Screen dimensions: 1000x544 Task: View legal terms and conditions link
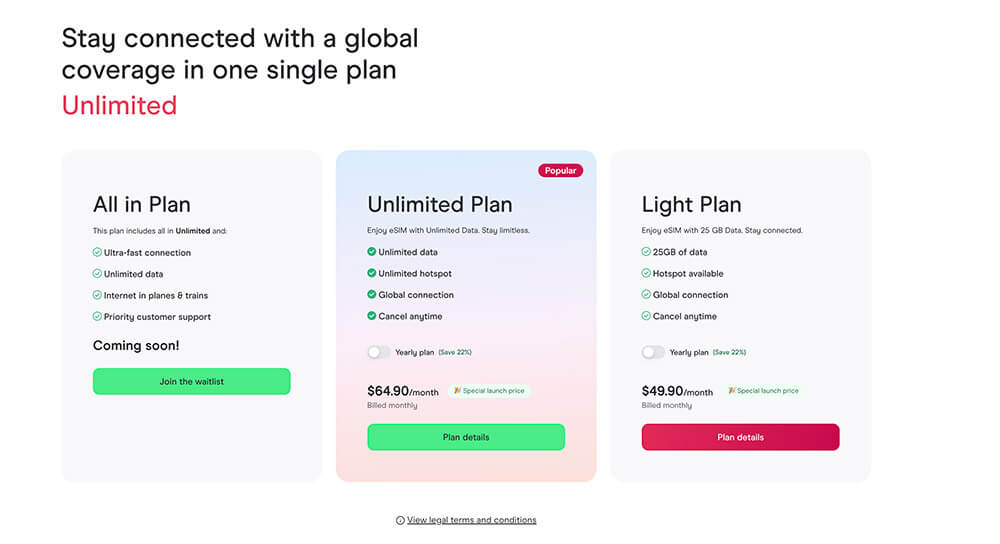click(471, 520)
